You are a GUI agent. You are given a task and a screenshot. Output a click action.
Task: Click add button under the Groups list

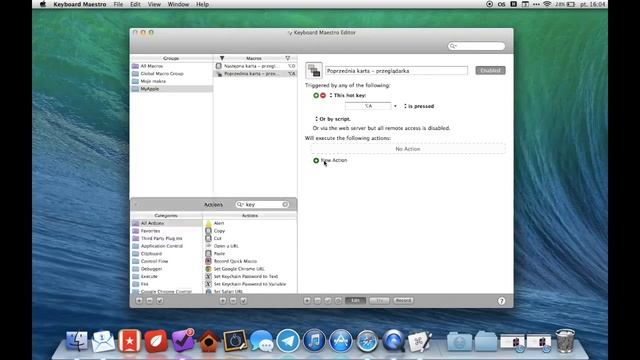(139, 300)
